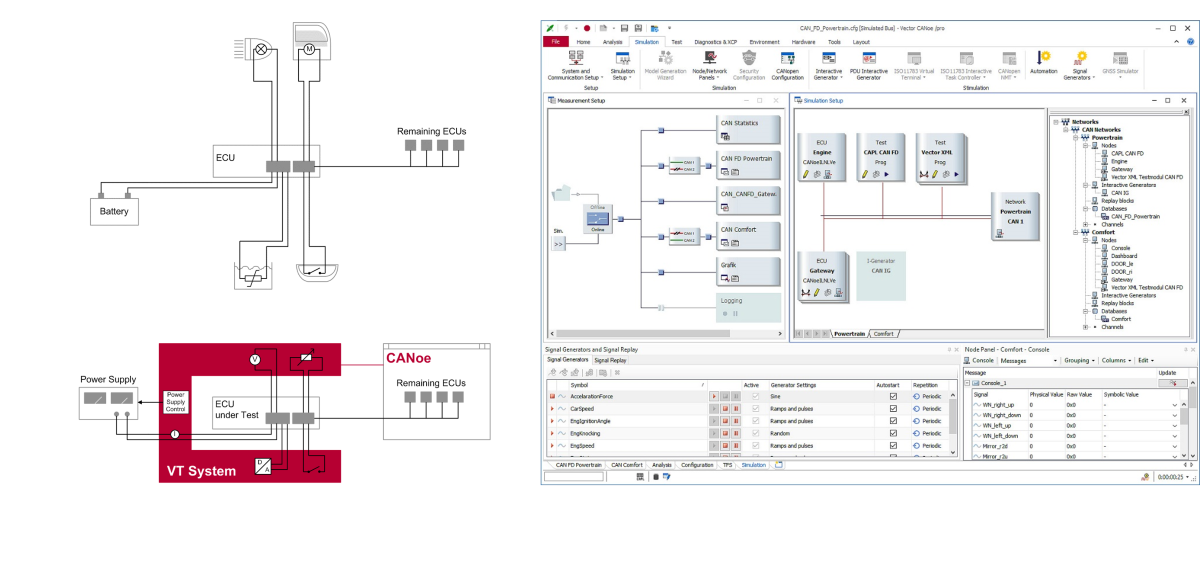The image size is (1200, 565).
Task: Collapse the Comfort network tree node
Action: (1073, 232)
